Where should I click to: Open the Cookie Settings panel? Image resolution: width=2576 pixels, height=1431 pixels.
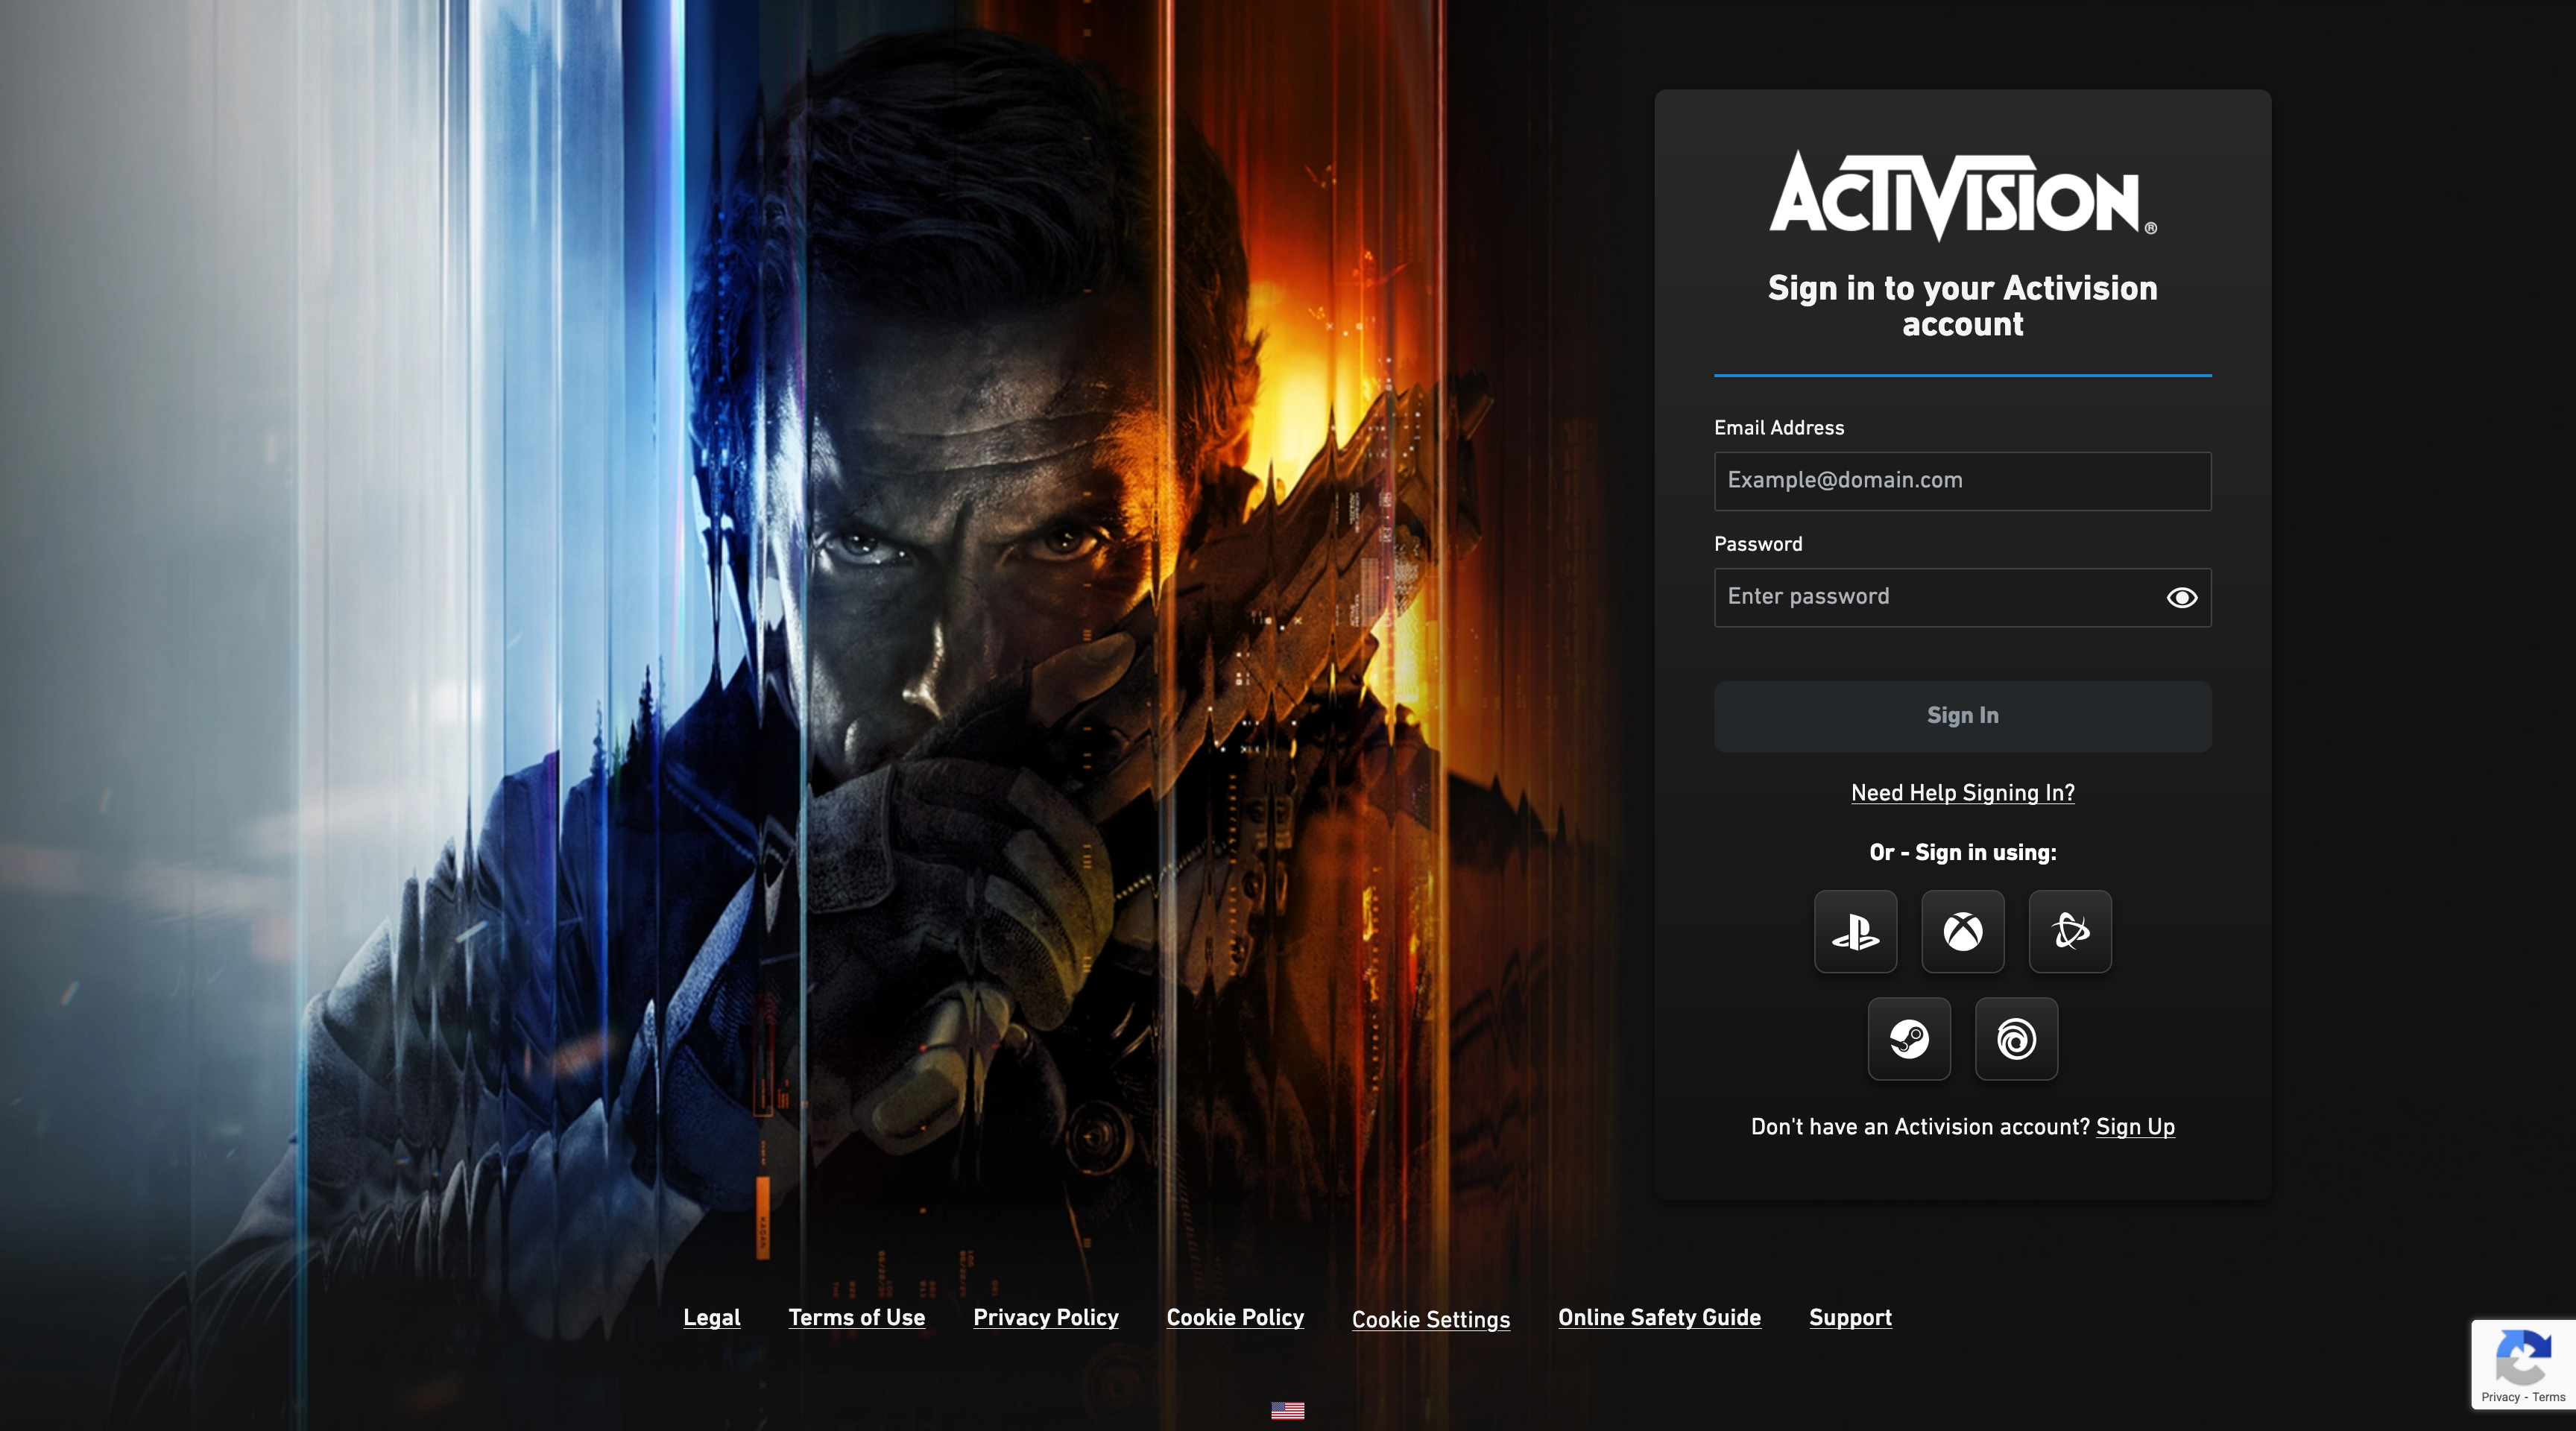(1430, 1320)
